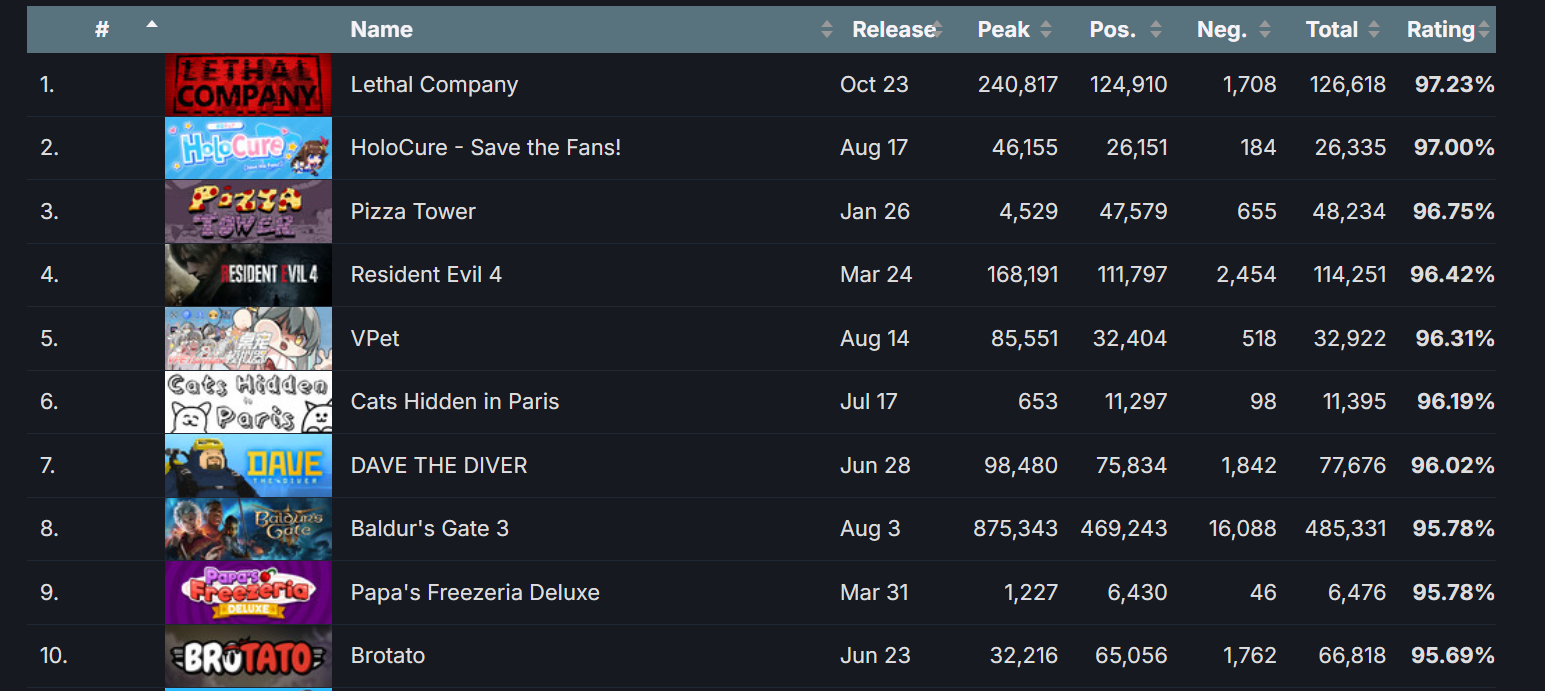1545x691 pixels.
Task: Sort the table by Name column
Action: tap(382, 30)
